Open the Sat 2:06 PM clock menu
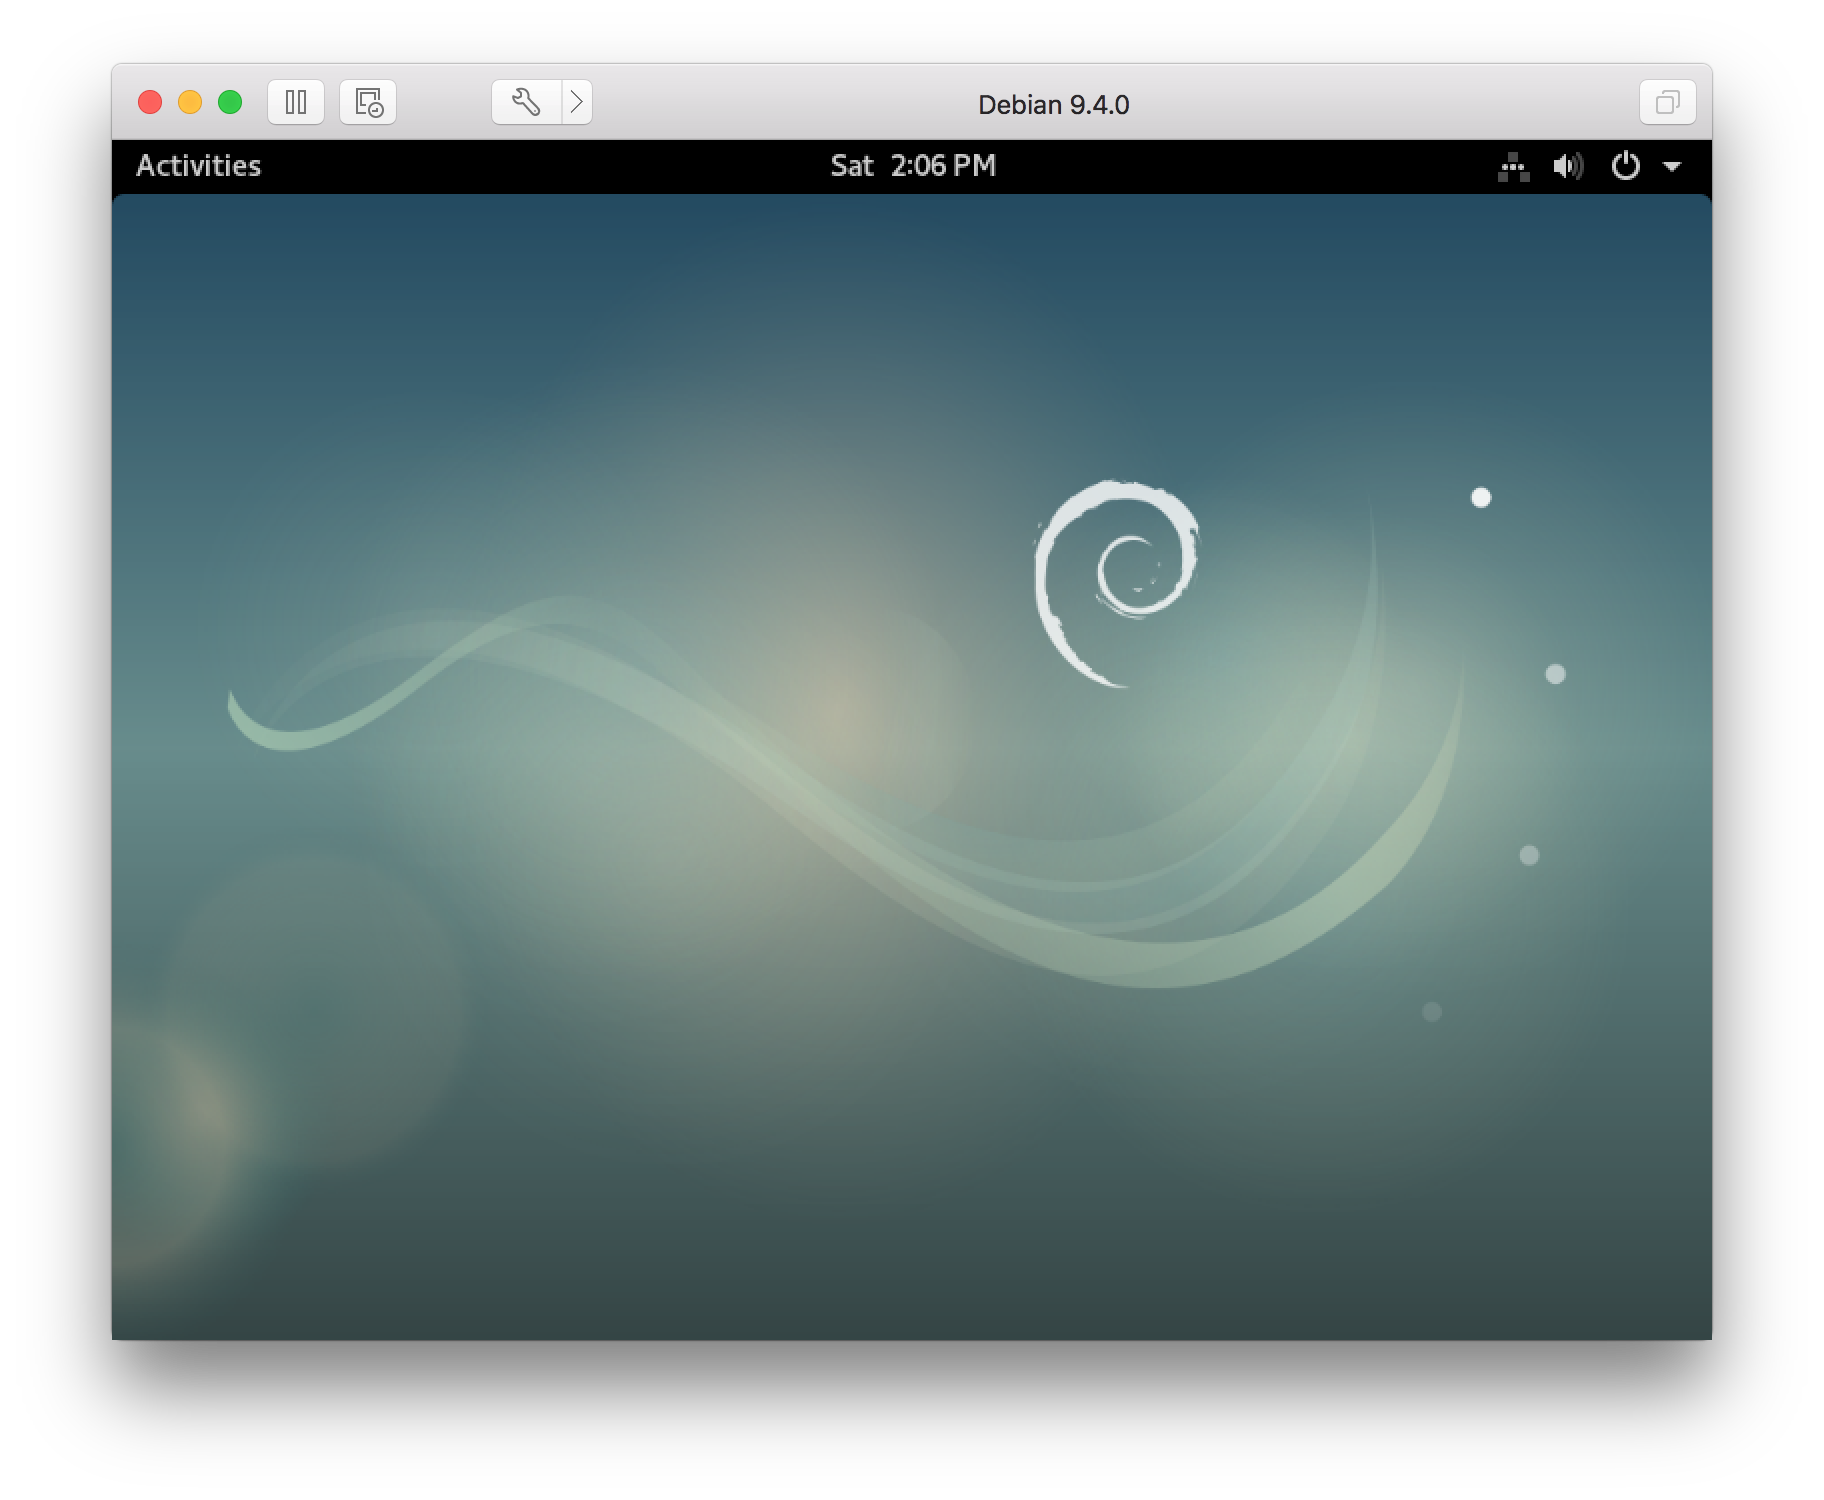 (x=913, y=166)
